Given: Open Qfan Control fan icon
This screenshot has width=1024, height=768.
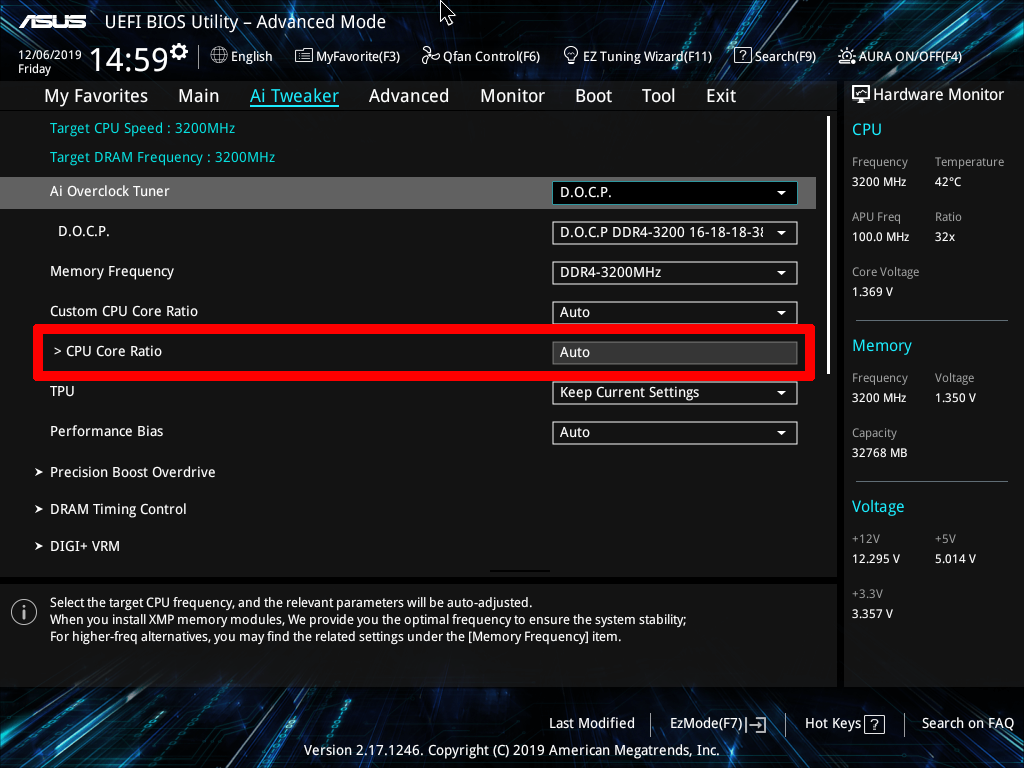Looking at the screenshot, I should pyautogui.click(x=430, y=56).
